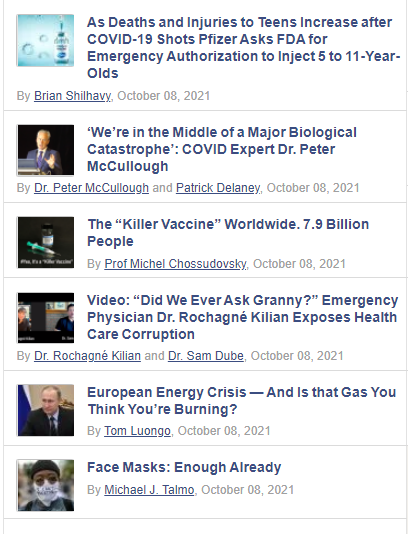Open 'The Killer Vaccine Worldwide' article

point(228,233)
